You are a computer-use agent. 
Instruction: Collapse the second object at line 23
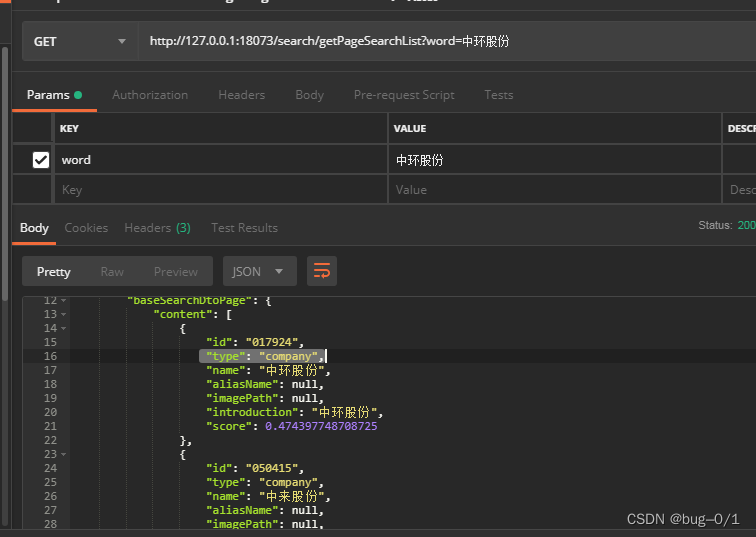[x=64, y=454]
